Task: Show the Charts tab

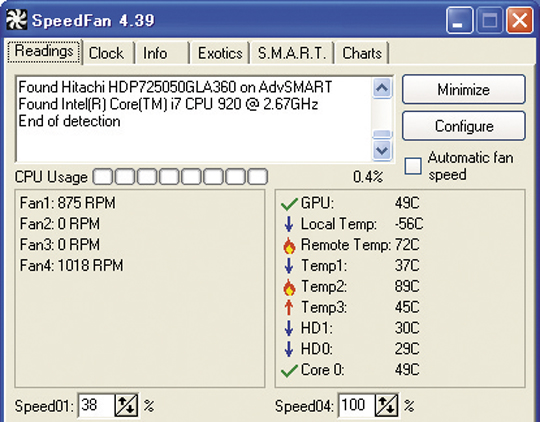Action: pos(362,53)
